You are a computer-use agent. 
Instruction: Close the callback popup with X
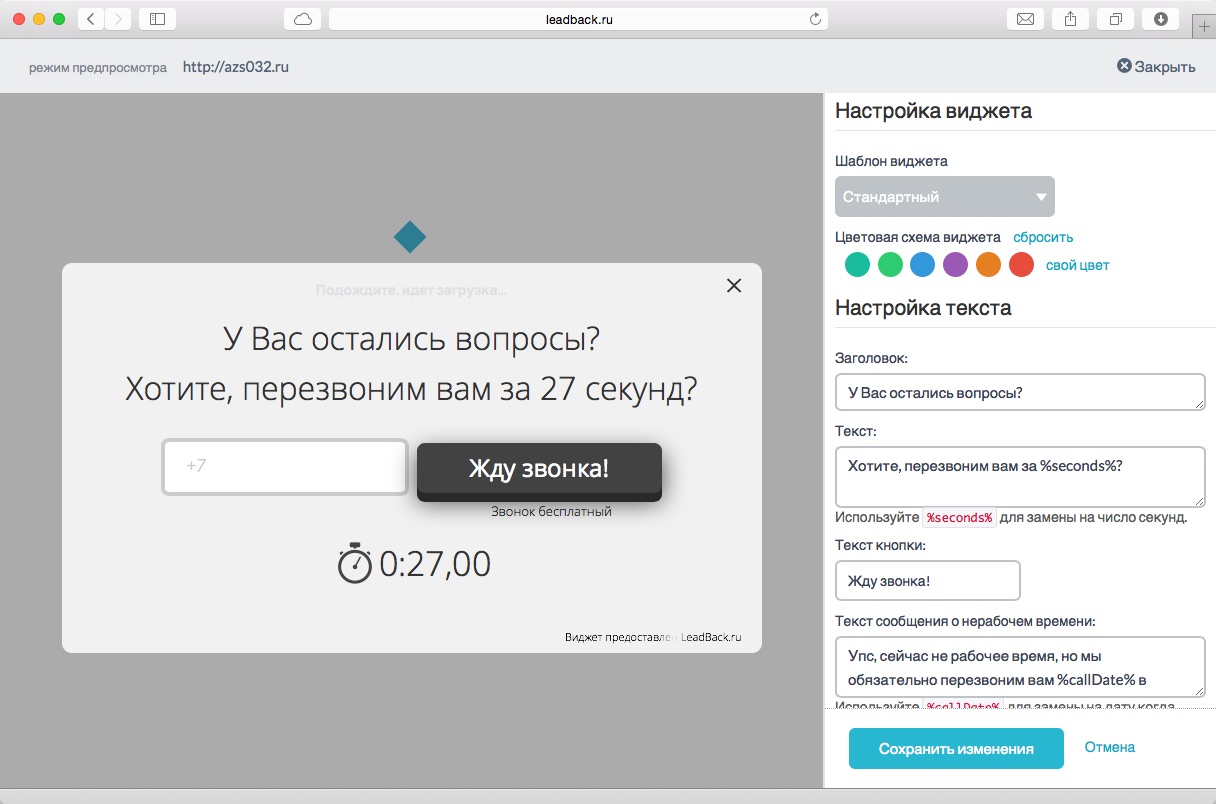click(x=734, y=286)
